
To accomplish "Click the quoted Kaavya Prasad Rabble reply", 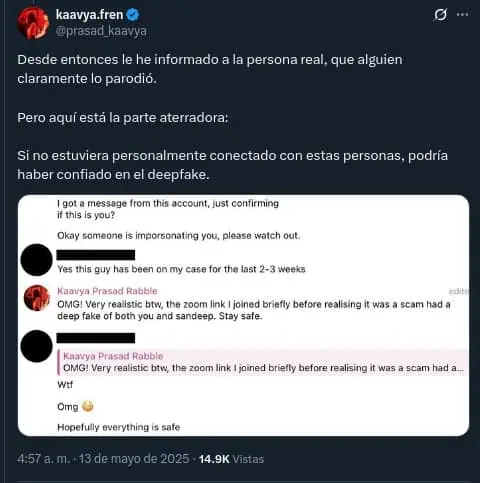I will coord(263,362).
